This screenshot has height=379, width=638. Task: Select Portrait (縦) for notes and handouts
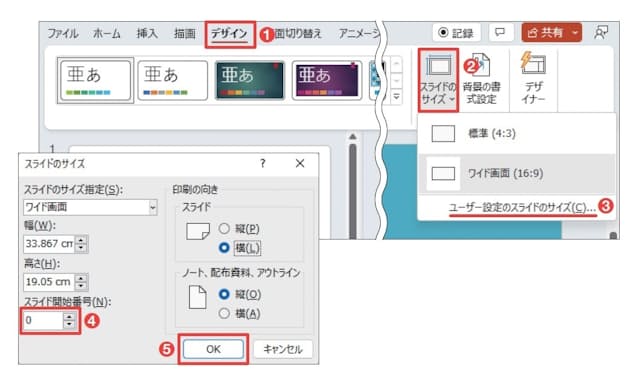pyautogui.click(x=224, y=294)
